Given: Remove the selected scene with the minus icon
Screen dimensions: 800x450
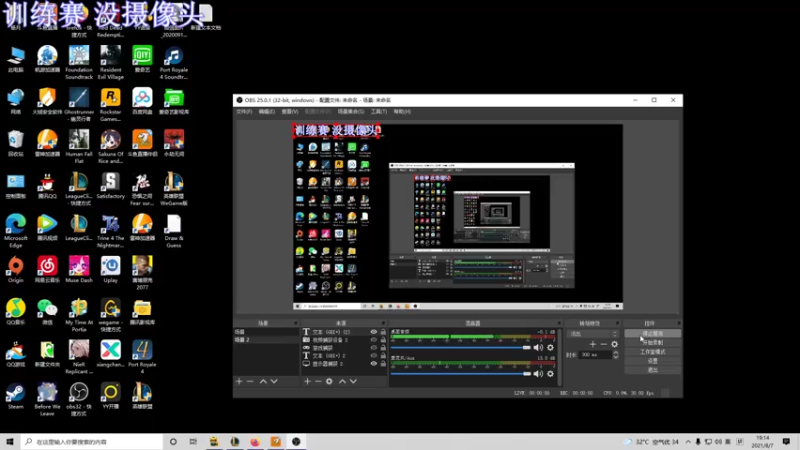Looking at the screenshot, I should pos(250,381).
